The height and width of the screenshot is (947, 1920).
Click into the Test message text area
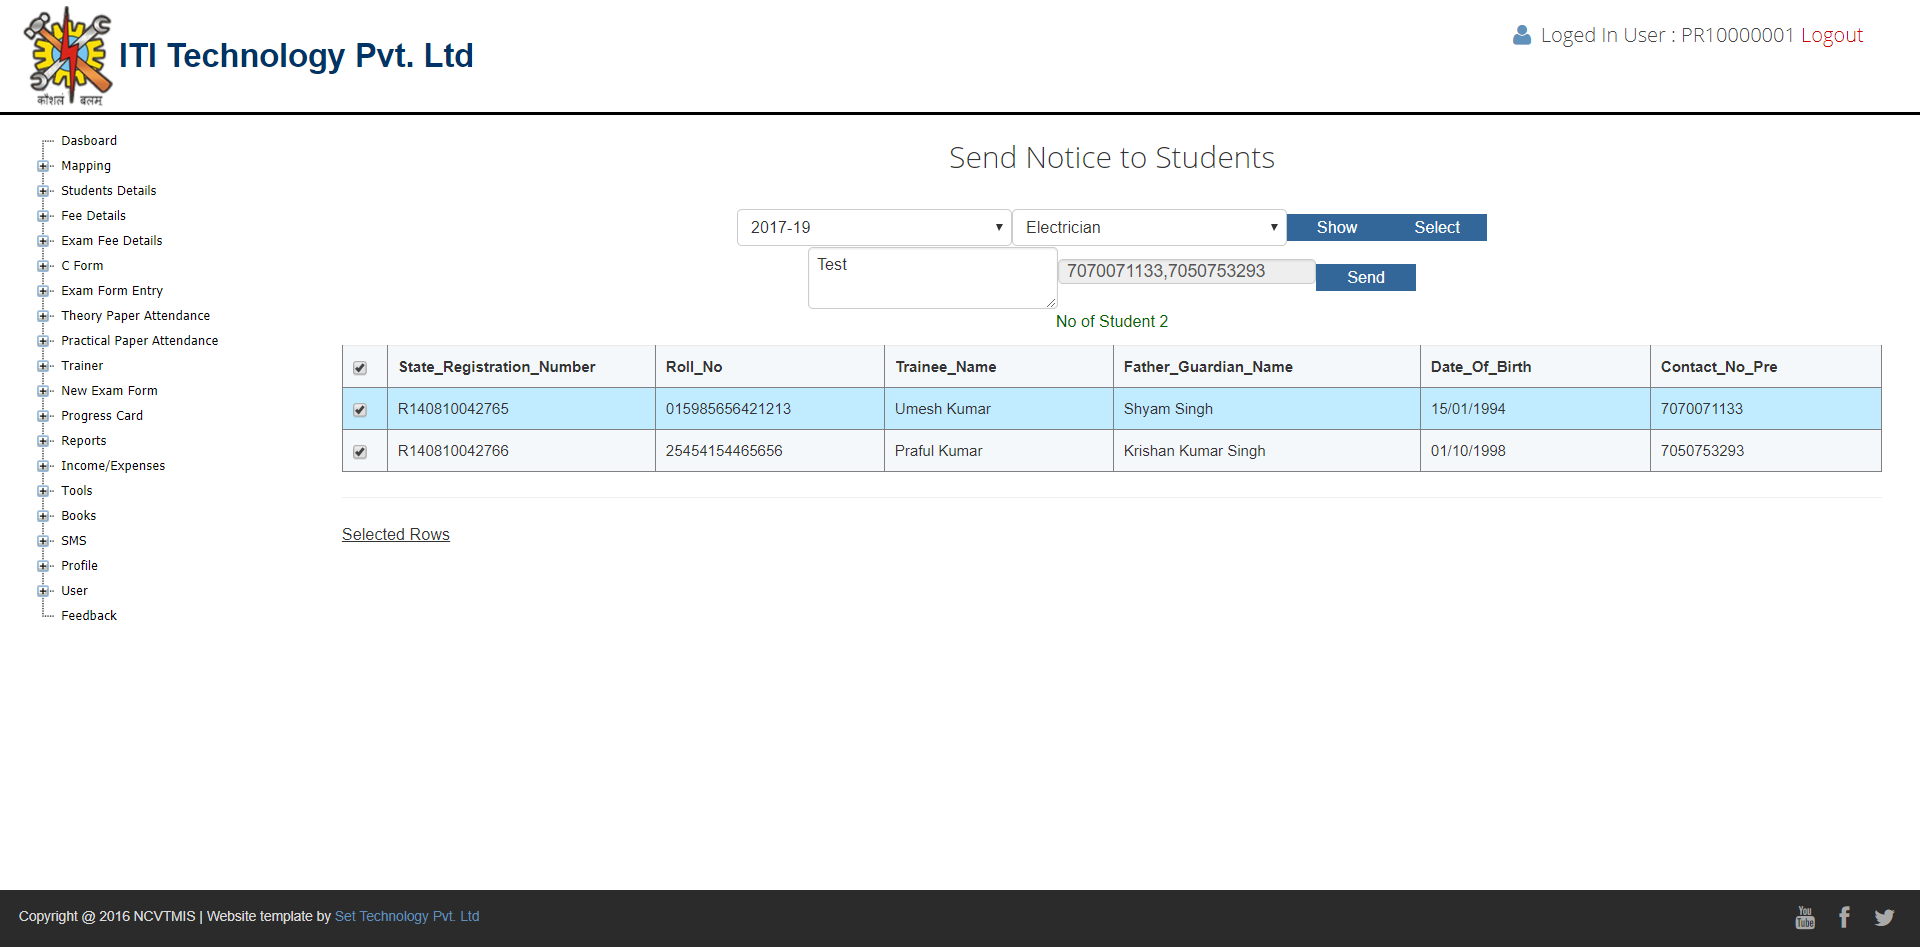931,278
